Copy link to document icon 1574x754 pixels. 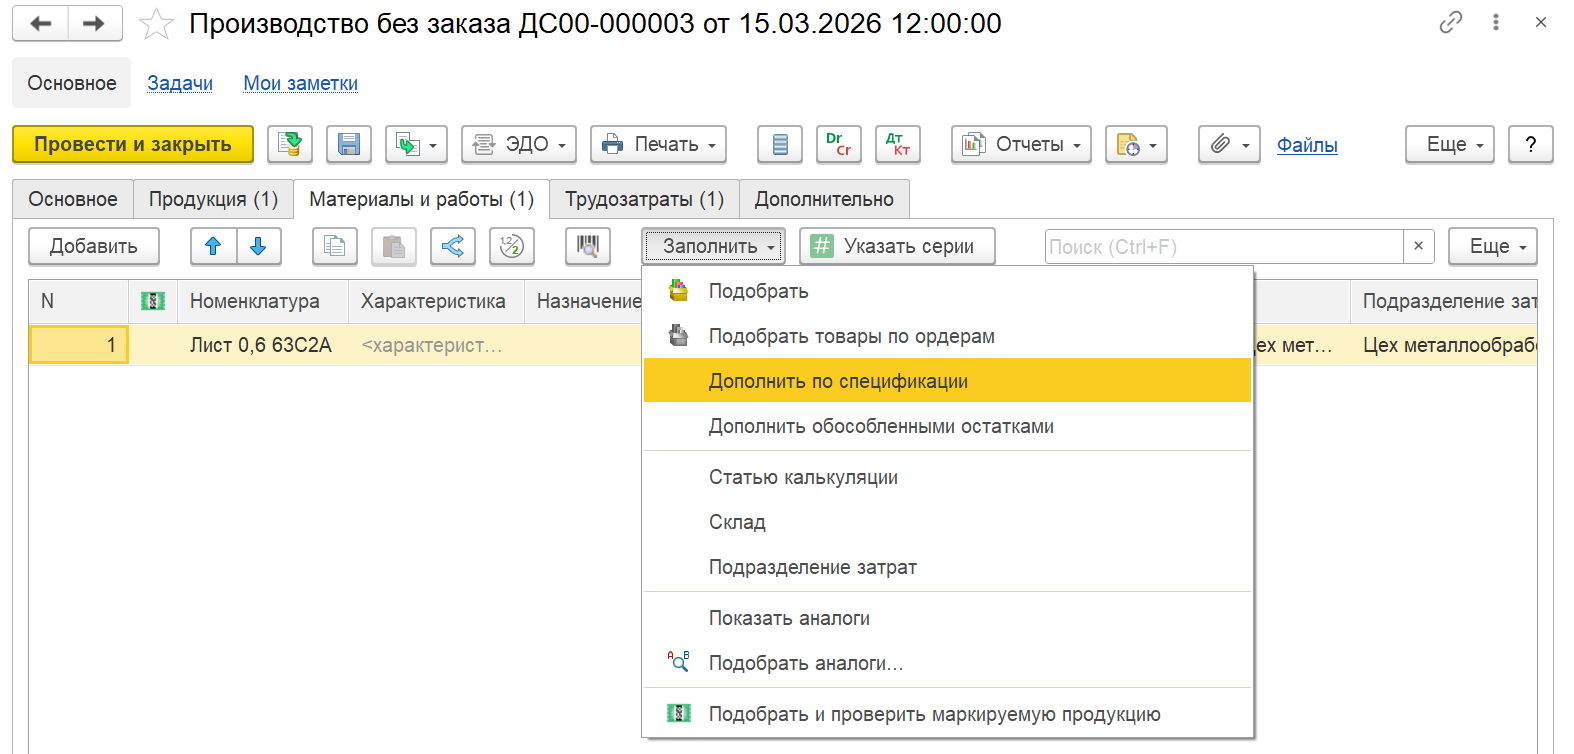coord(1451,22)
